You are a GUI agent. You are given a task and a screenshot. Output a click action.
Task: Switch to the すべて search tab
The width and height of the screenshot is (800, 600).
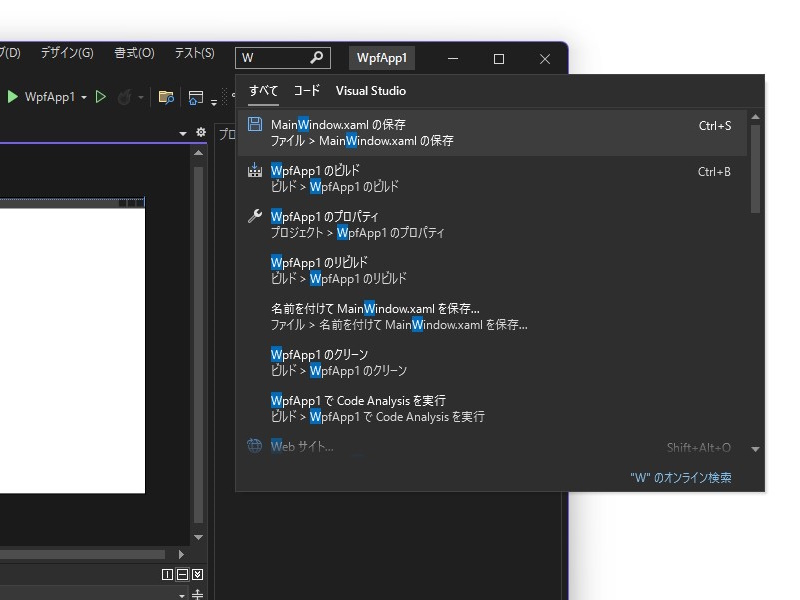(263, 91)
